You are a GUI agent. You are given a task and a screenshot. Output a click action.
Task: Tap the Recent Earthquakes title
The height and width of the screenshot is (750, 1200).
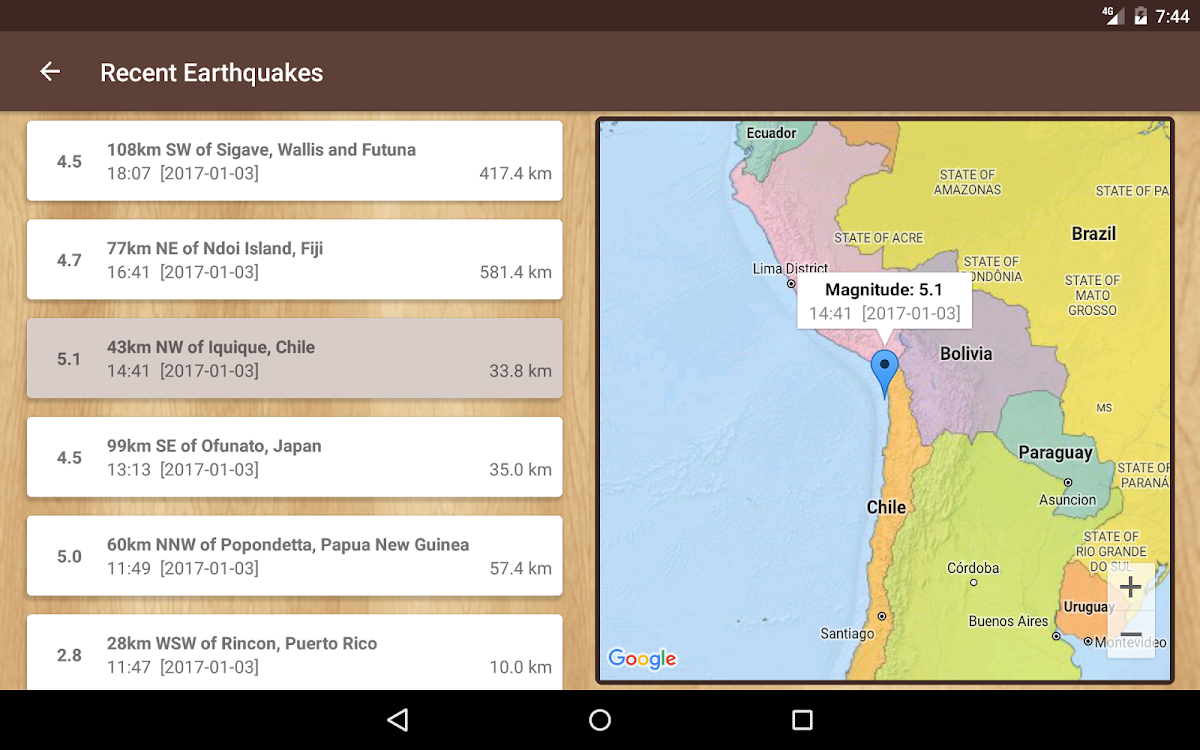pyautogui.click(x=212, y=73)
